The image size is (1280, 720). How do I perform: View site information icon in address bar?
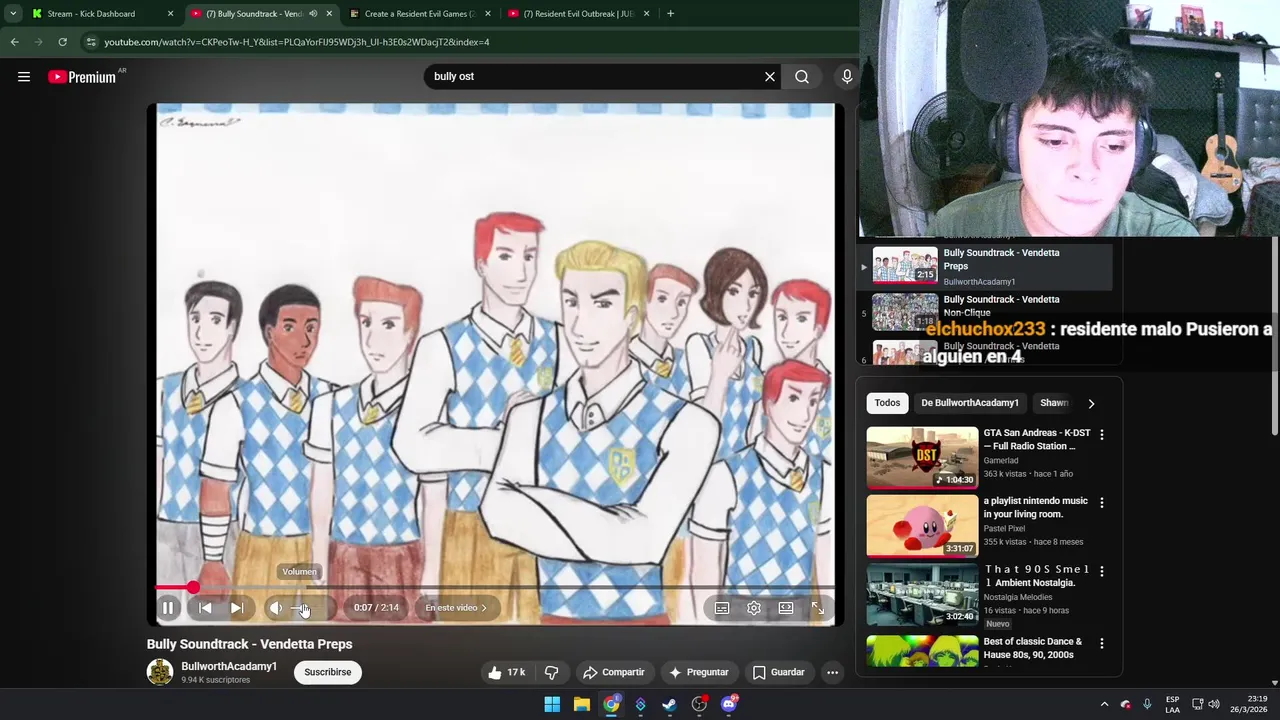(91, 42)
